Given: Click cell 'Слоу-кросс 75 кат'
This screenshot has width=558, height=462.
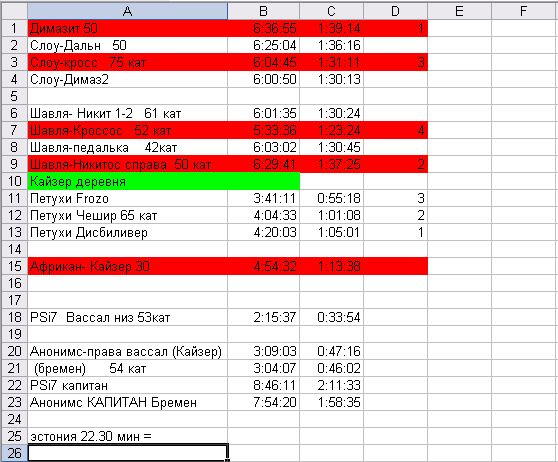Looking at the screenshot, I should [127, 62].
